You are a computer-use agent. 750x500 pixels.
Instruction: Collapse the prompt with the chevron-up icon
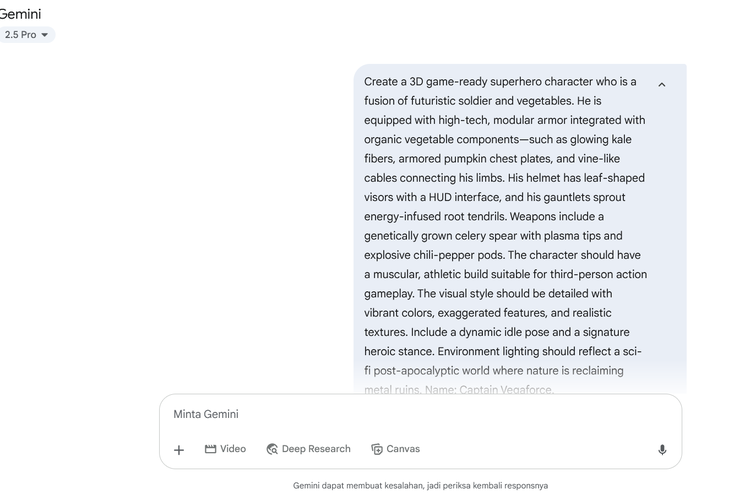(662, 85)
